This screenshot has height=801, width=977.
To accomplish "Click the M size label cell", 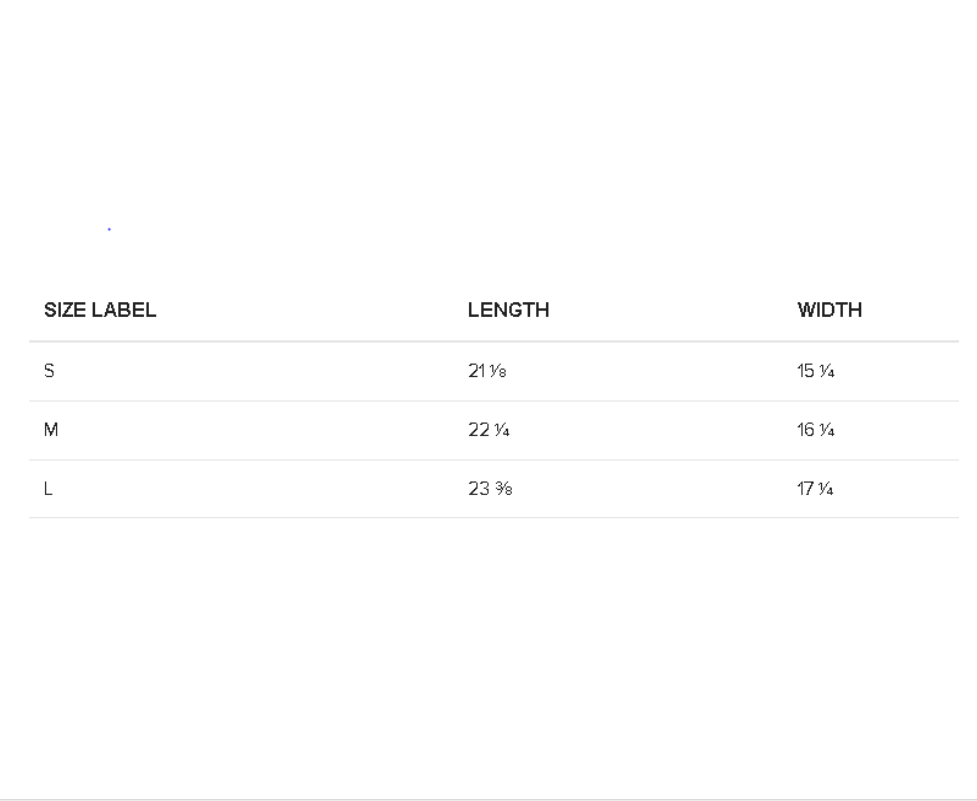I will 51,430.
